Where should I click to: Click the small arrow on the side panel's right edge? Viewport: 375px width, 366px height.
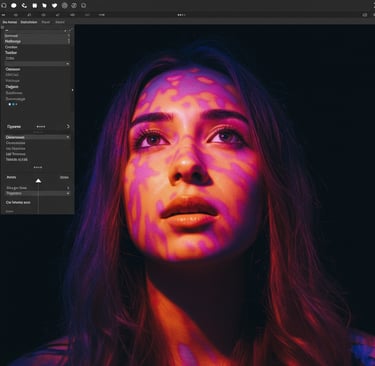coord(72,90)
